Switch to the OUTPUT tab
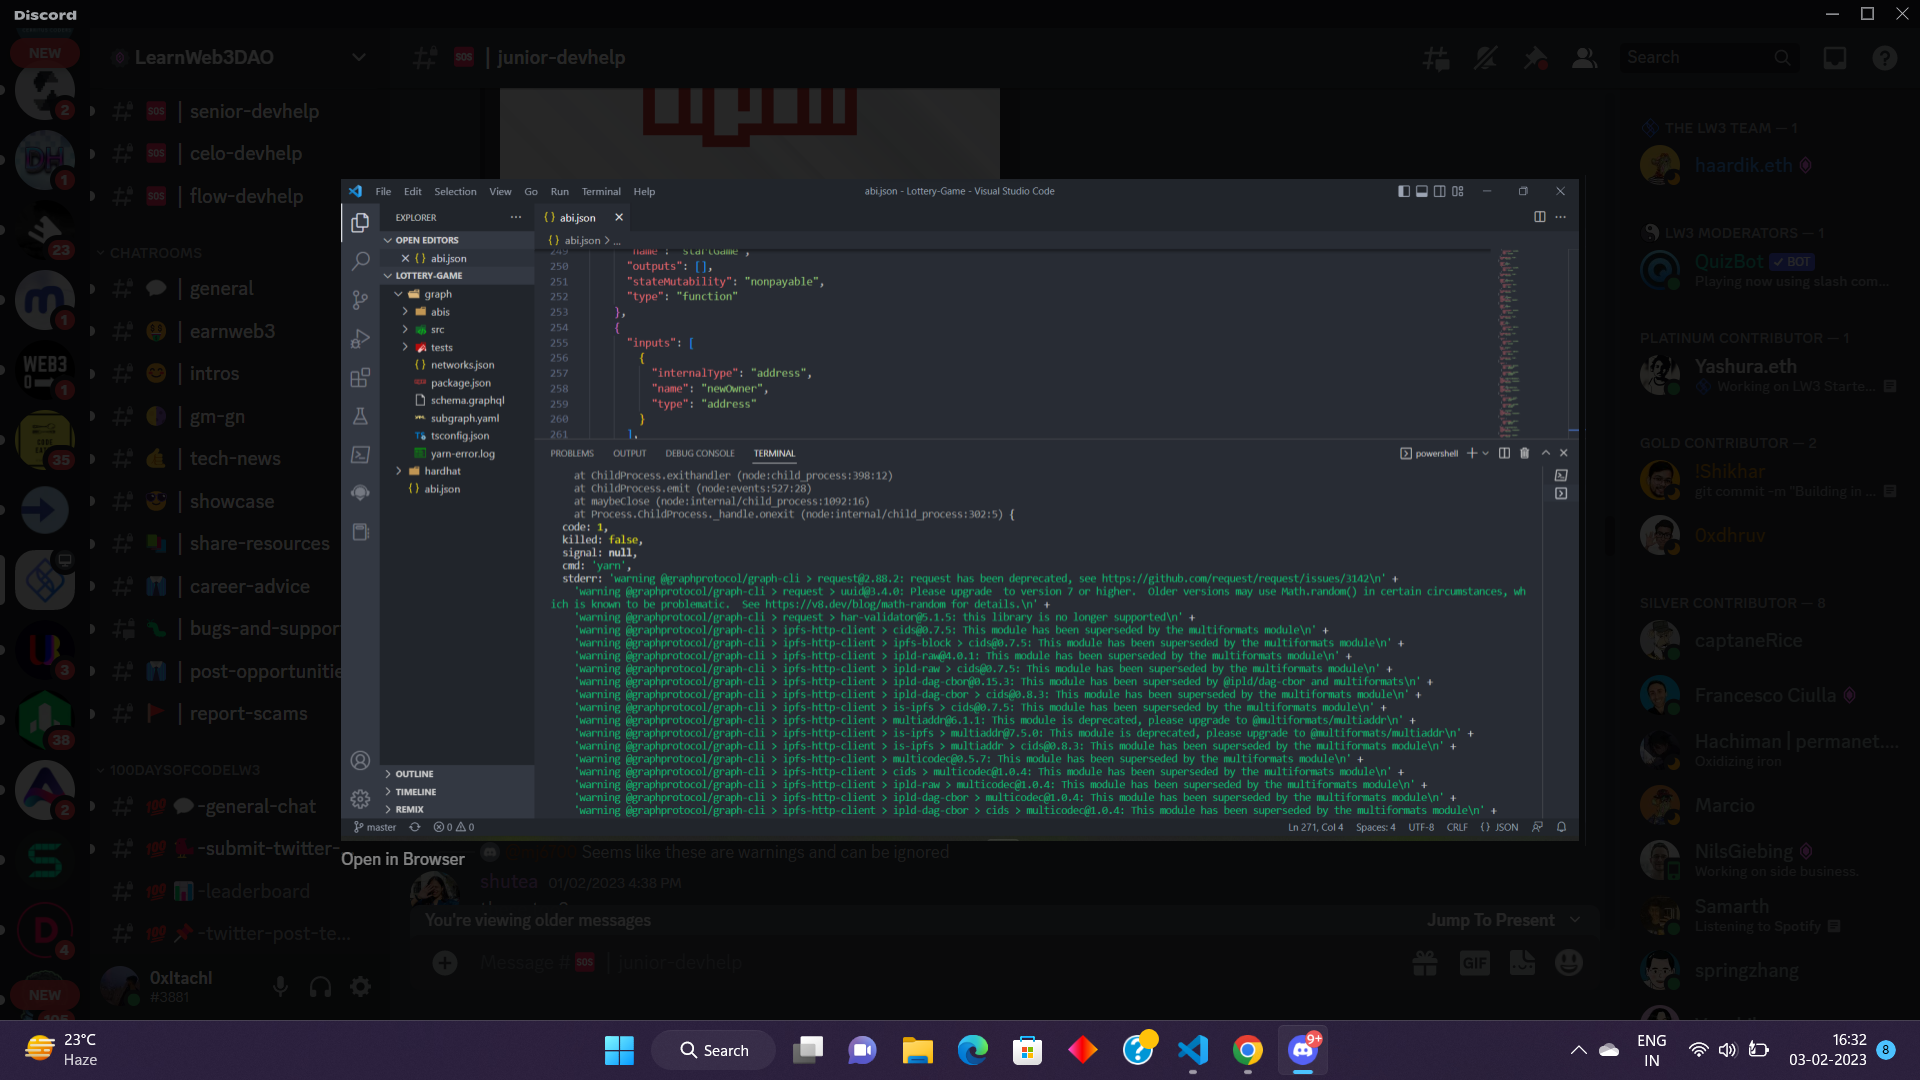Viewport: 1920px width, 1080px height. coord(629,452)
